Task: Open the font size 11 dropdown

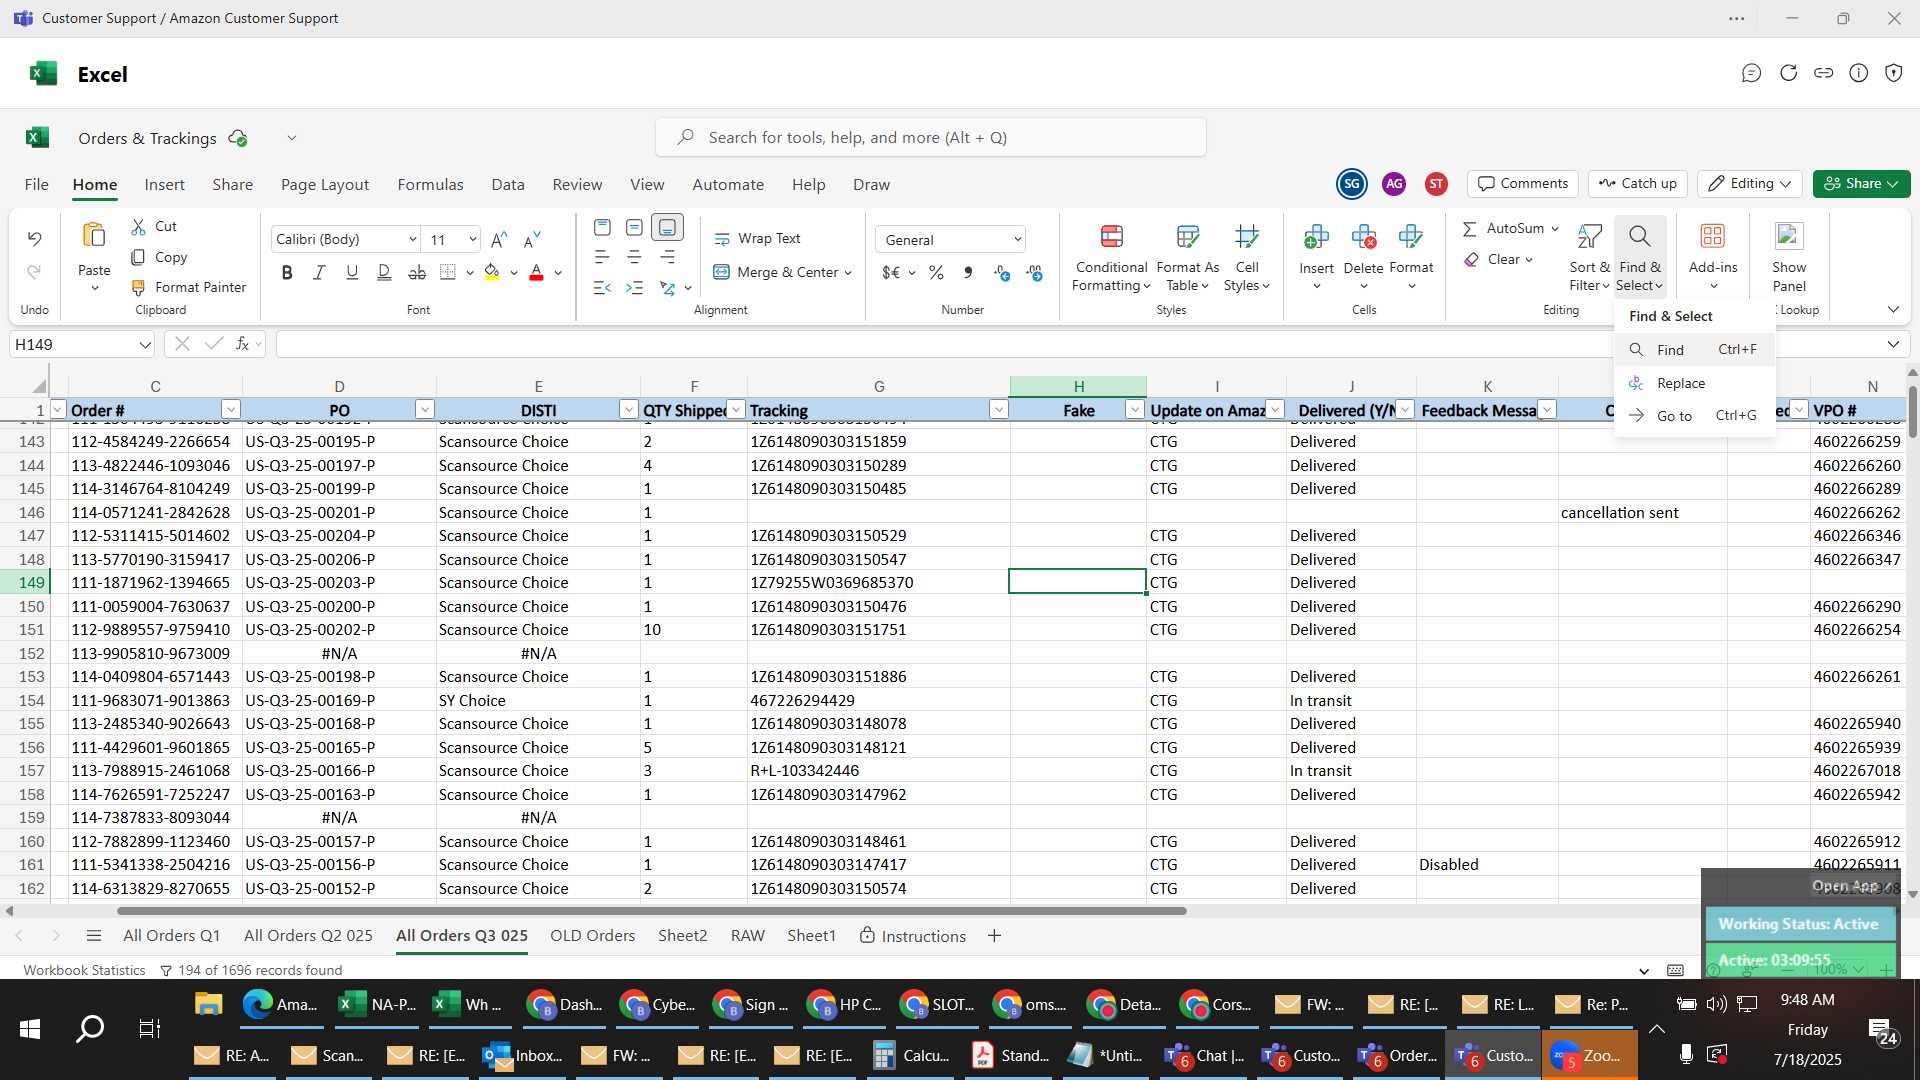Action: (x=472, y=239)
